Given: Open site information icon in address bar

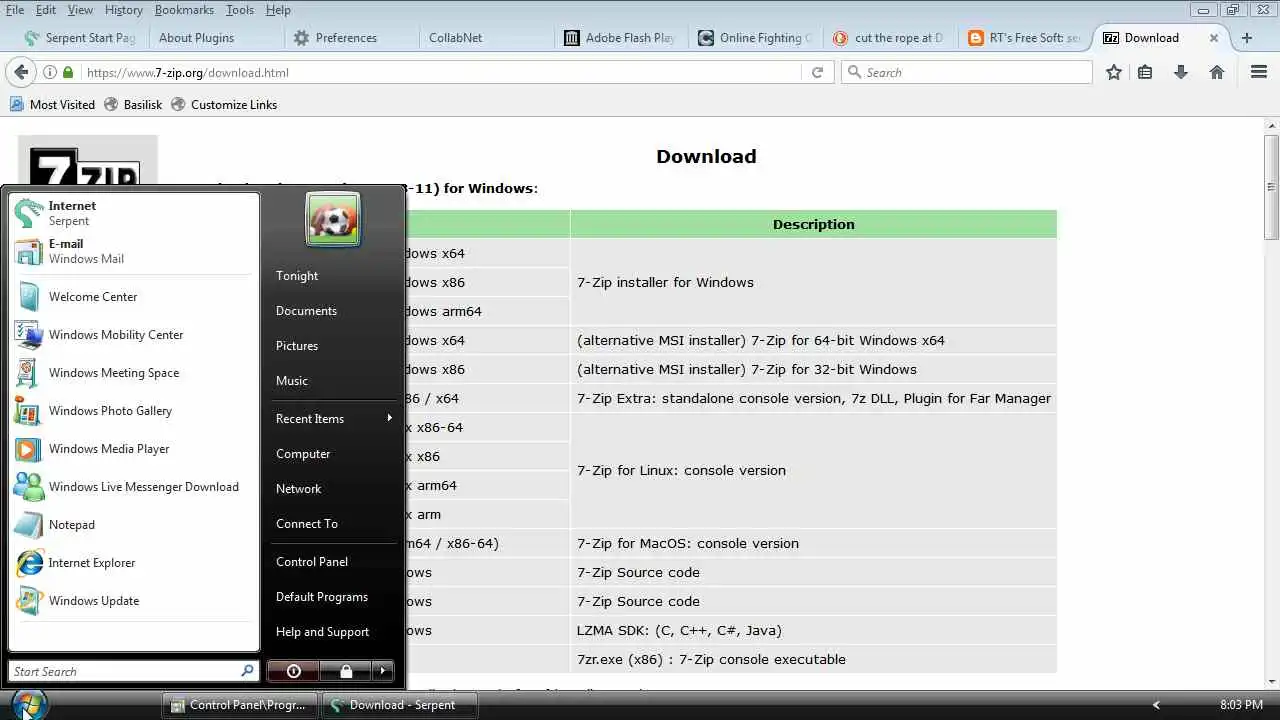Looking at the screenshot, I should tap(50, 72).
